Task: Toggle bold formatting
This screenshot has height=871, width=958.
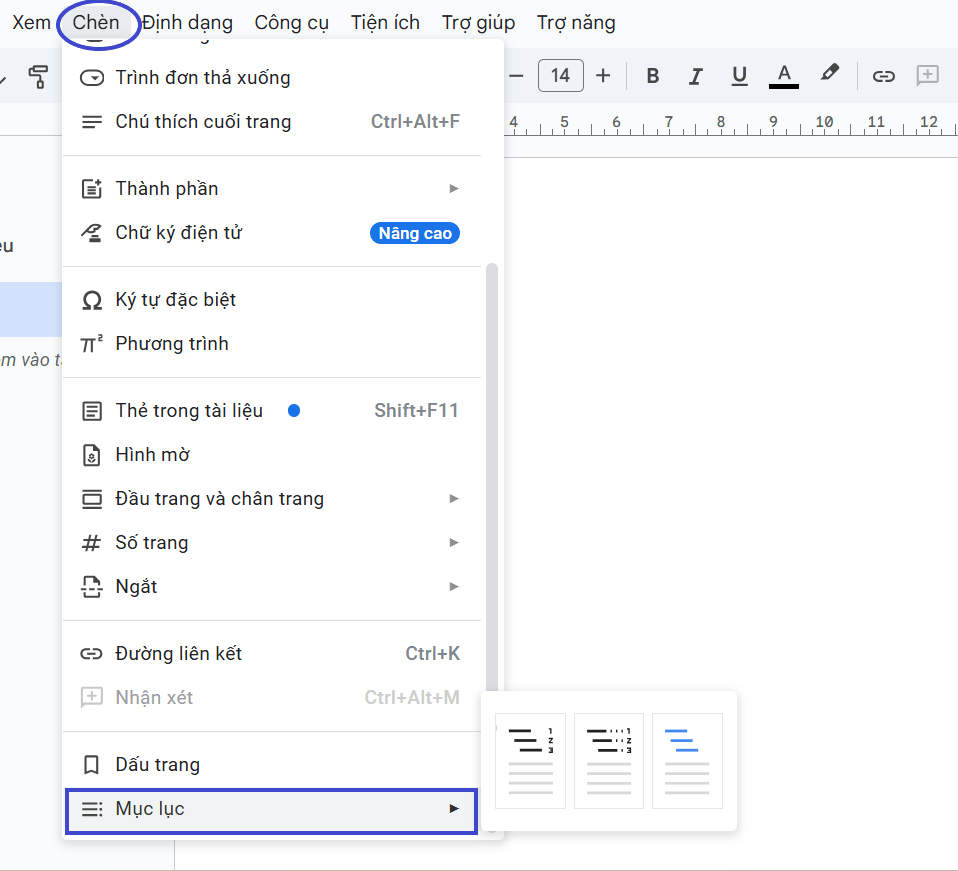Action: point(652,75)
